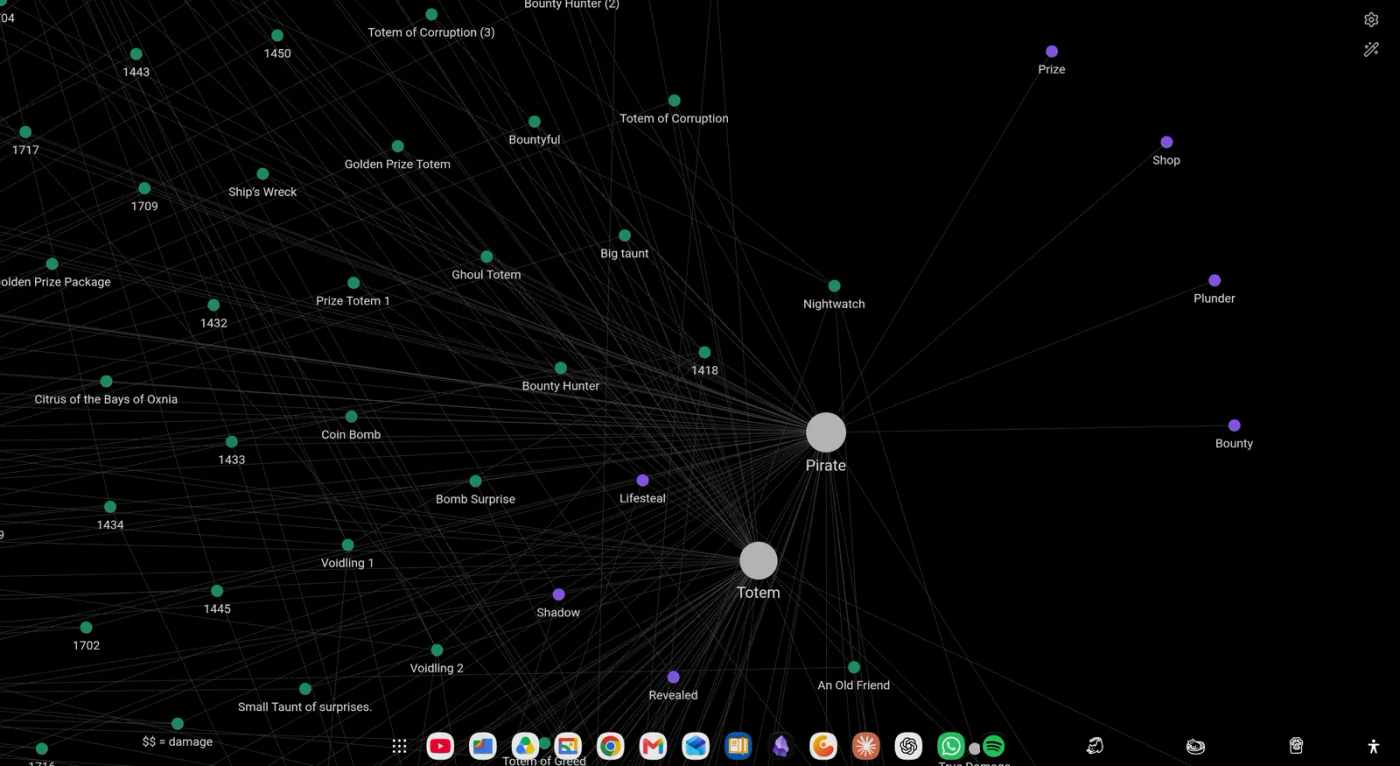Click the purple Plunder tag node
This screenshot has height=766, width=1400.
(x=1214, y=280)
